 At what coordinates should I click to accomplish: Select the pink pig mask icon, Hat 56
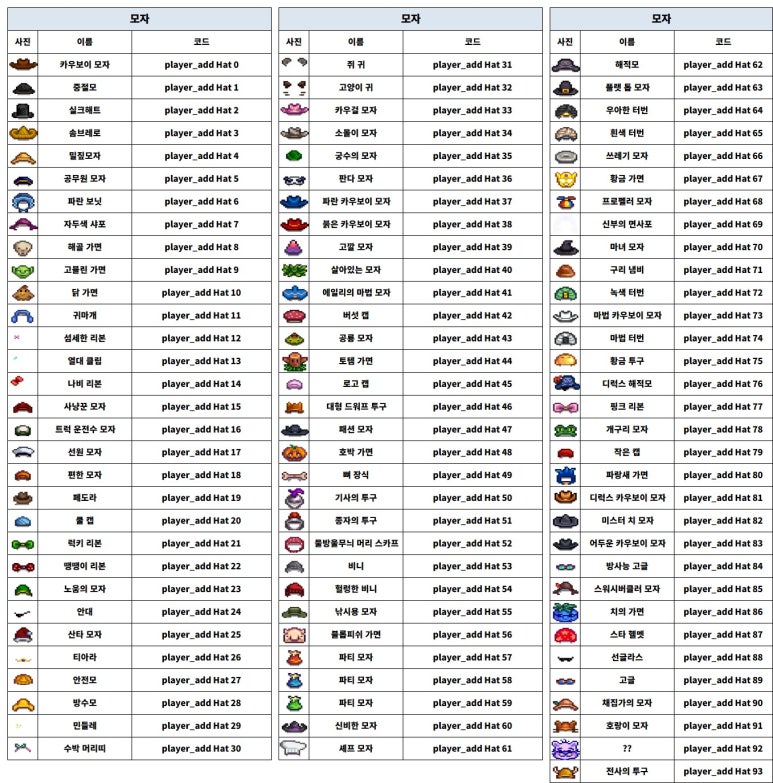coord(294,635)
